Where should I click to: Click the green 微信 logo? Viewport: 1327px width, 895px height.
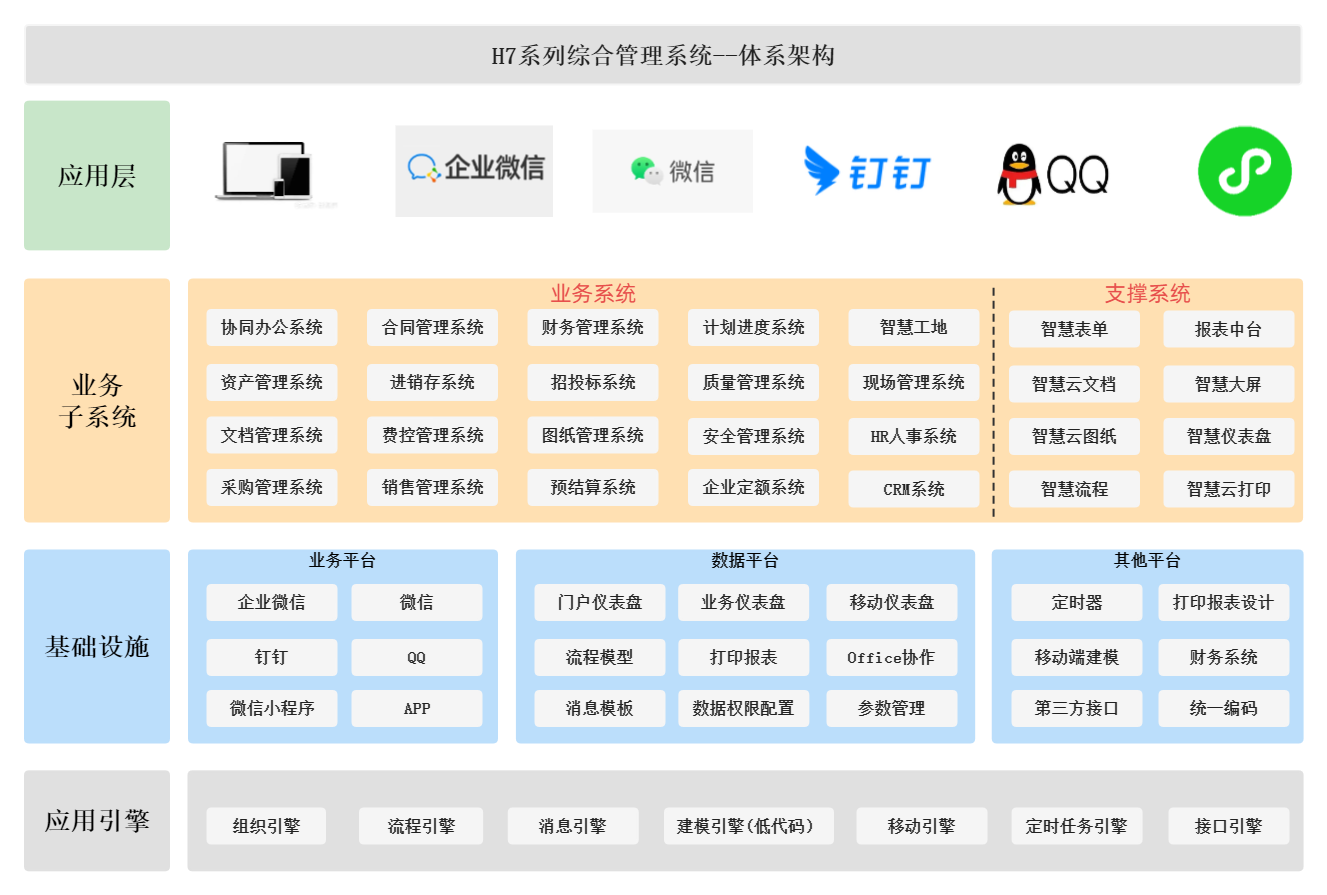point(672,171)
